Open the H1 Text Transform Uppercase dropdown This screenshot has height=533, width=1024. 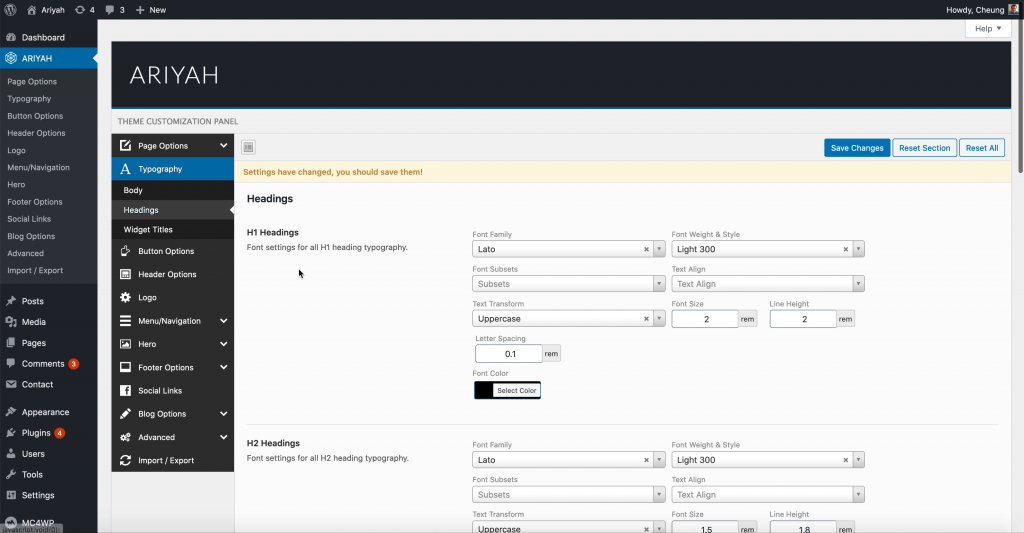coord(568,319)
